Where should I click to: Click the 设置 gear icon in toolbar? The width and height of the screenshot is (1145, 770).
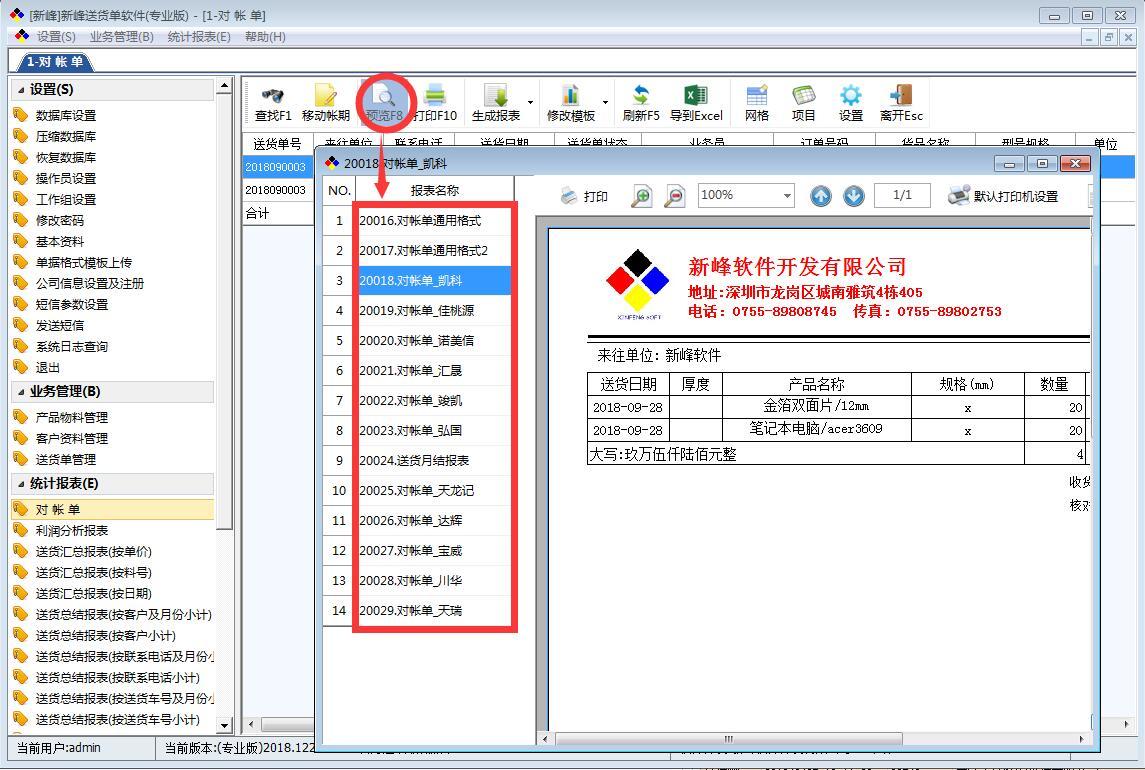coord(851,96)
